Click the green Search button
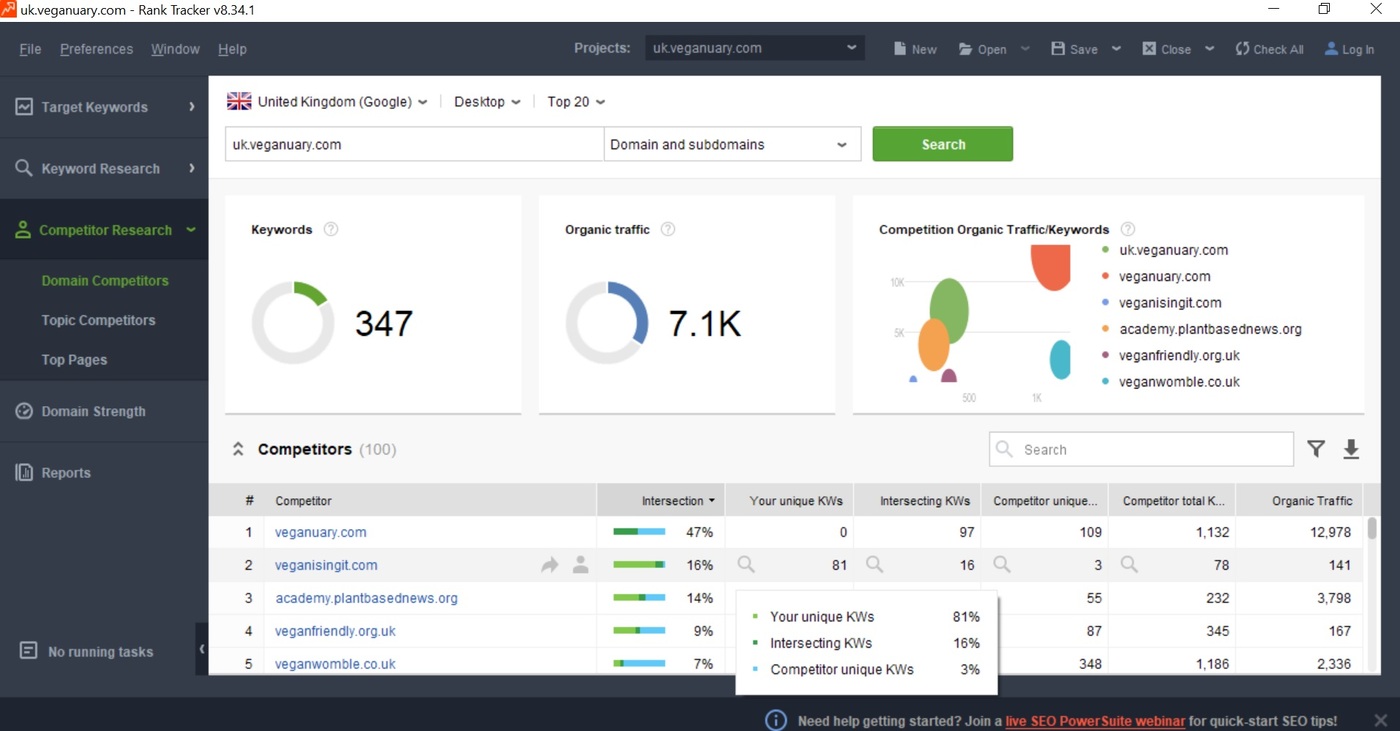This screenshot has height=731, width=1400. coord(942,144)
